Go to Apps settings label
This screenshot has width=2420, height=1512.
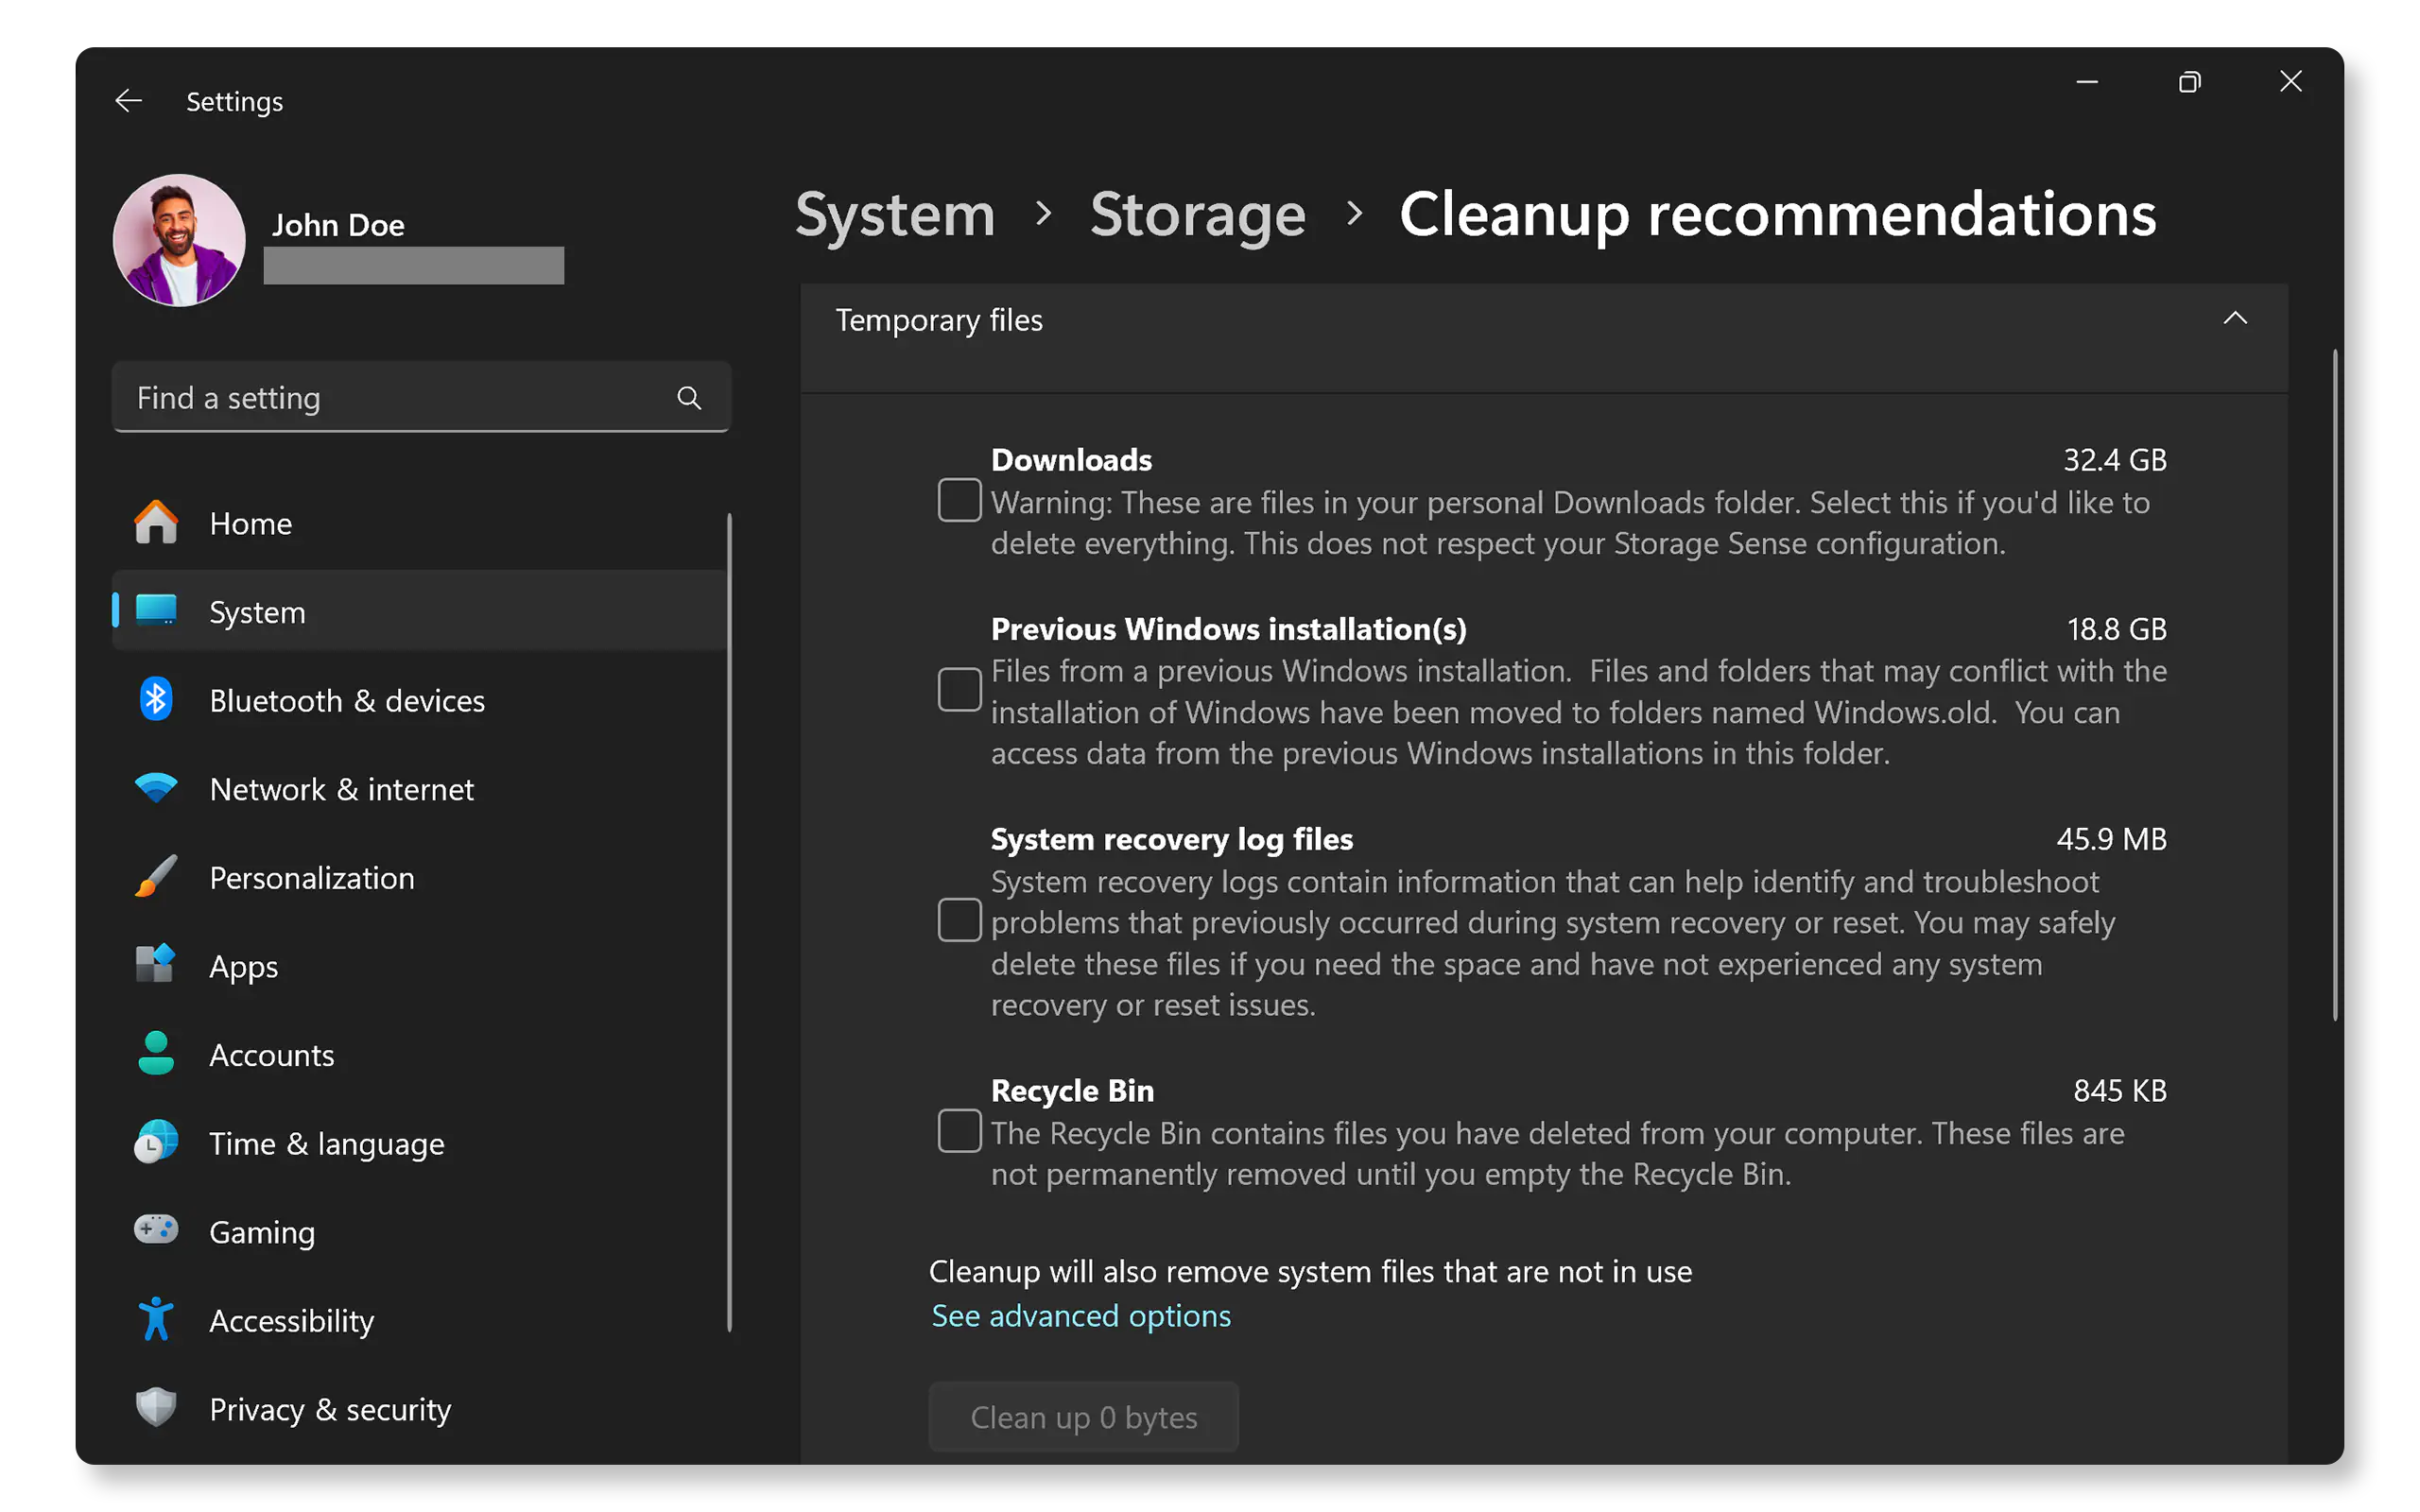[244, 966]
